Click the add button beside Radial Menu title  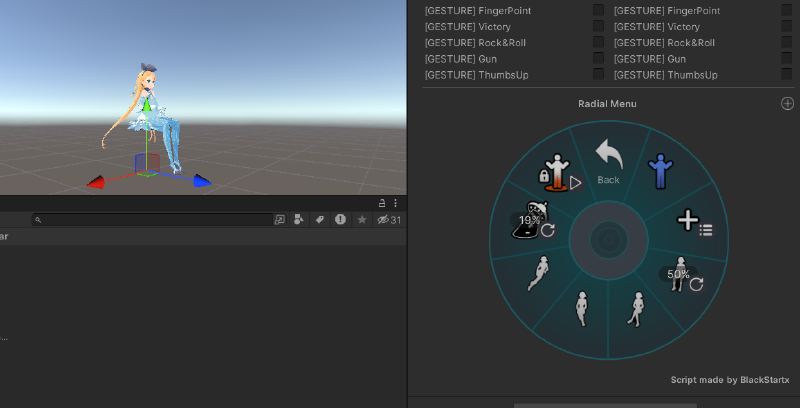click(x=787, y=104)
